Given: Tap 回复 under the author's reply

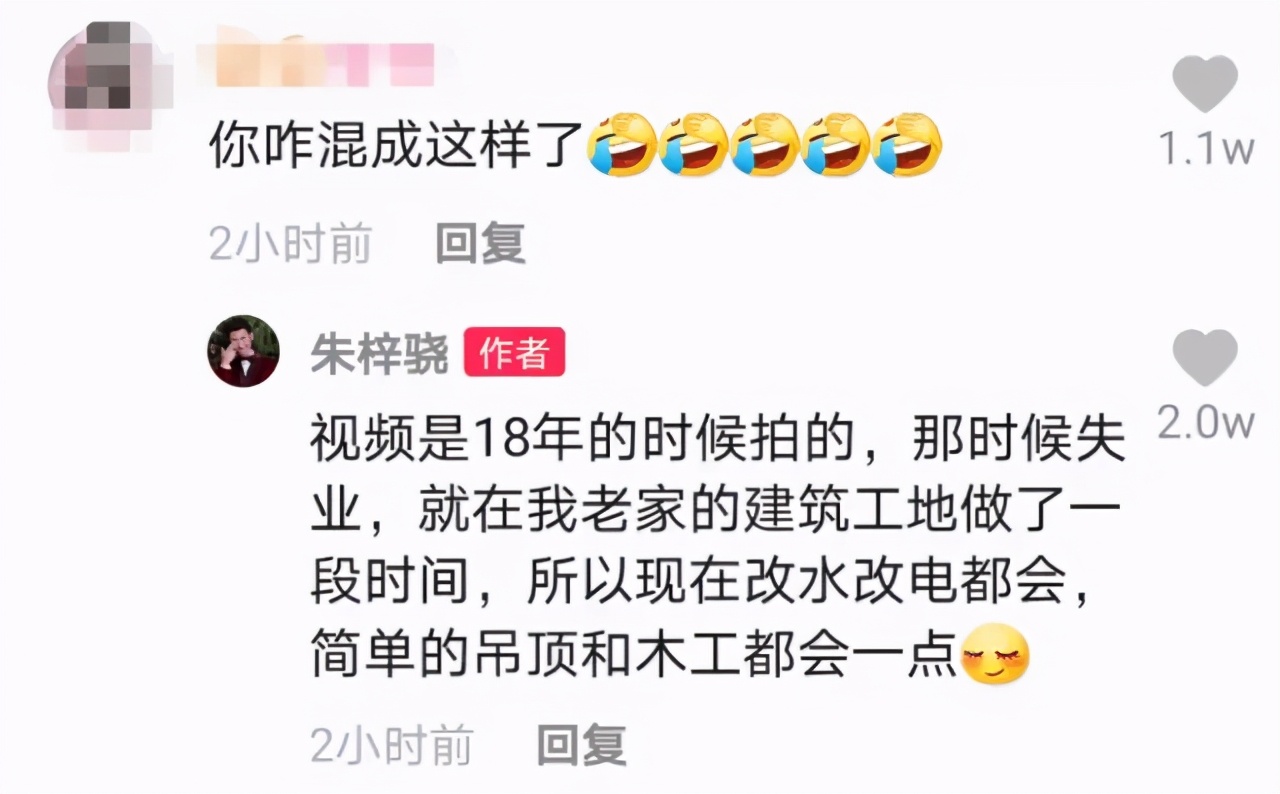Looking at the screenshot, I should (x=582, y=745).
